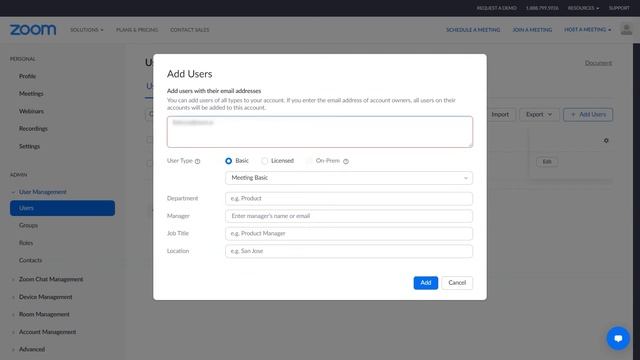This screenshot has width=640, height=360.
Task: Click the Job Title input field
Action: pyautogui.click(x=349, y=233)
